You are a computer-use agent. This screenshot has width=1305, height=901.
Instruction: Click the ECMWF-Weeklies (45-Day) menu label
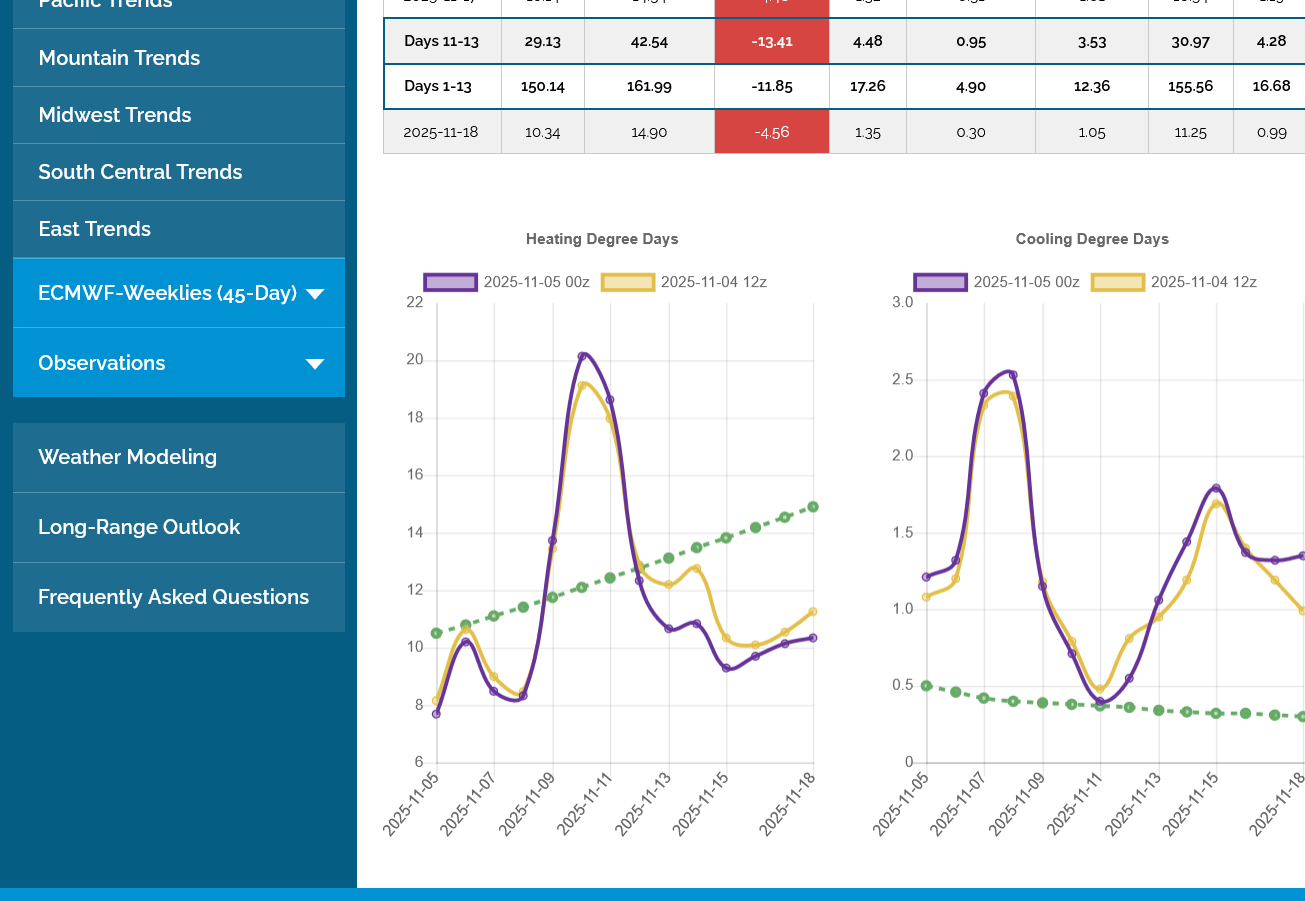pos(167,293)
